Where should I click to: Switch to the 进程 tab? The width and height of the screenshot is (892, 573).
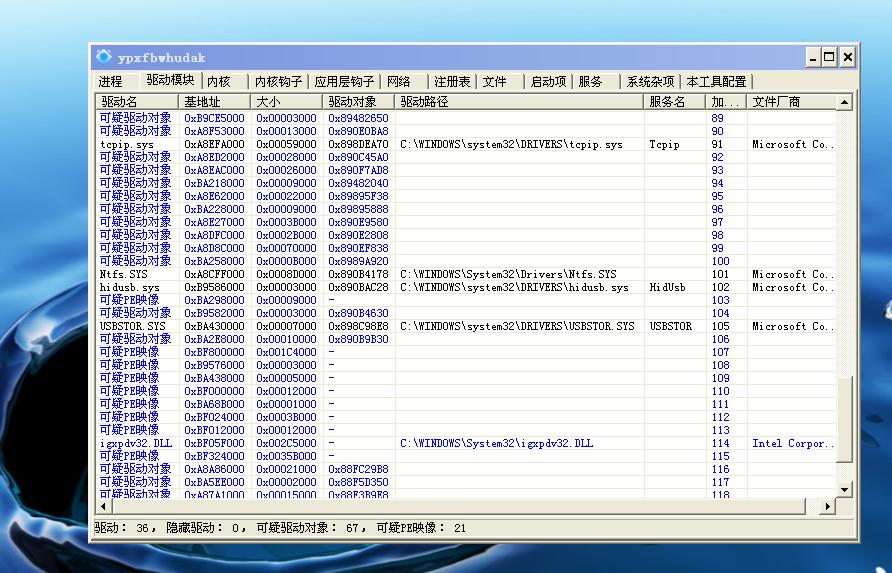coord(110,81)
